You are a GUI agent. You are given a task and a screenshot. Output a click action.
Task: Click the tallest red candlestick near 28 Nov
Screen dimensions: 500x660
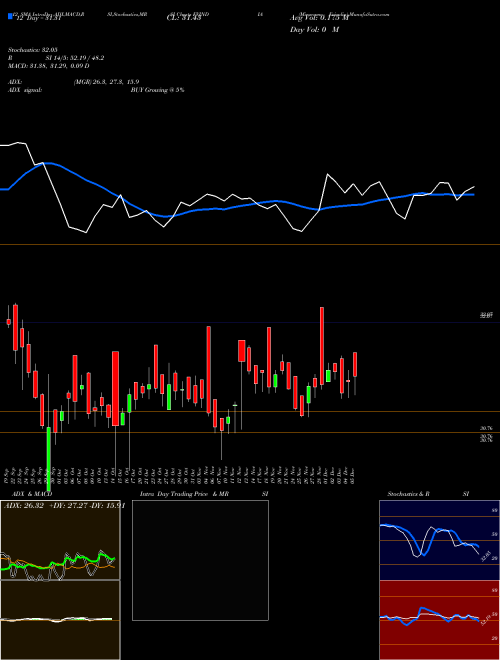point(322,346)
